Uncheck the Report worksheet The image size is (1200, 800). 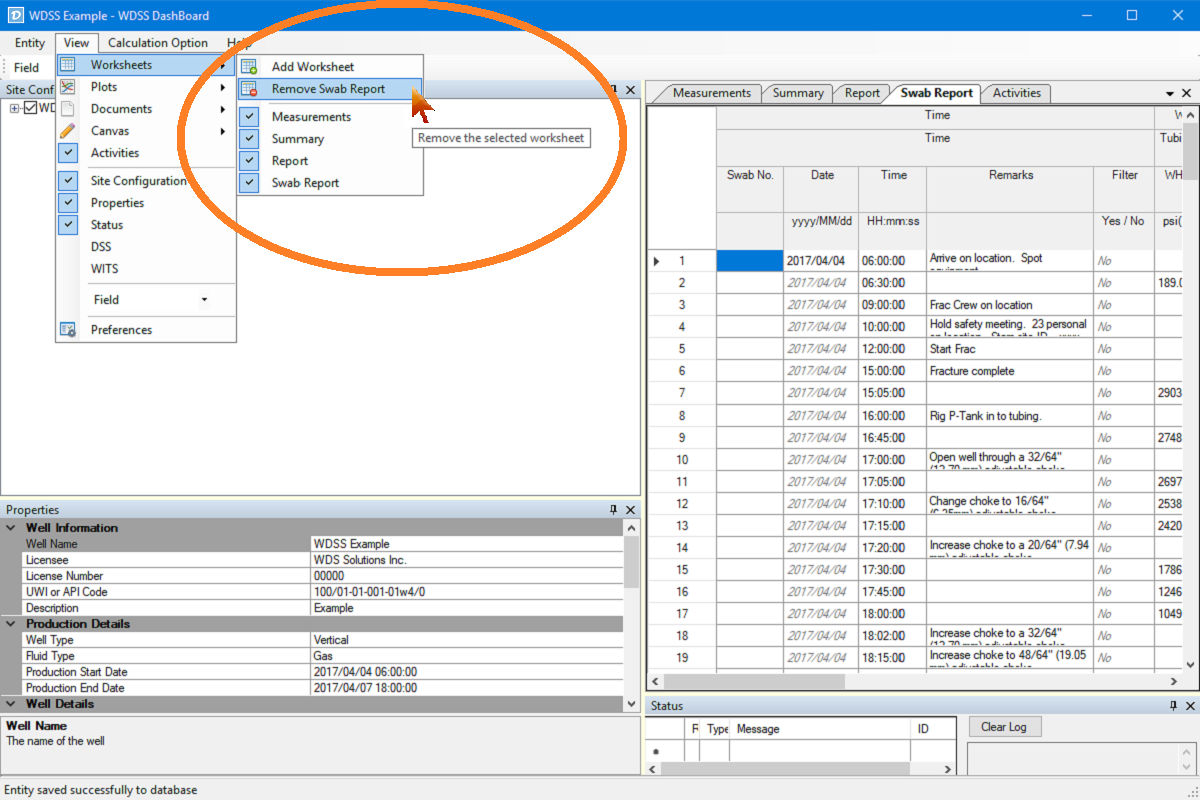coord(249,161)
